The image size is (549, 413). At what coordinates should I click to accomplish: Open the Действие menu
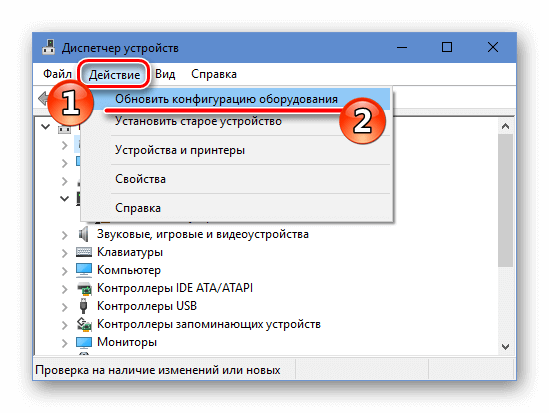pyautogui.click(x=114, y=75)
